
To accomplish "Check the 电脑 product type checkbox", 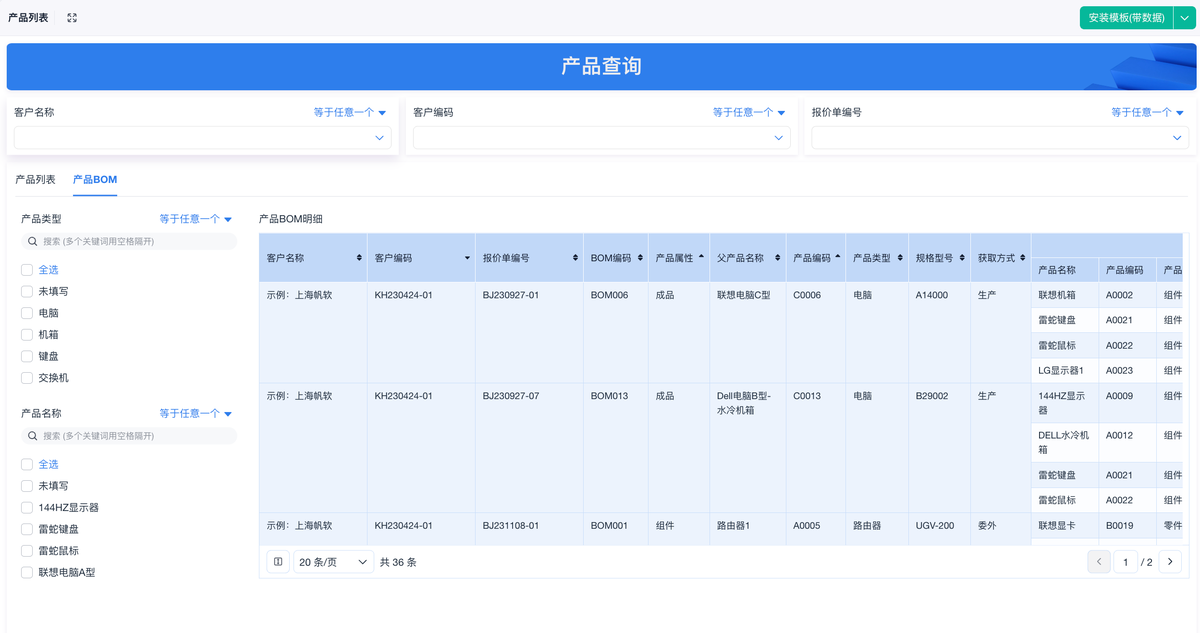I will 27,313.
